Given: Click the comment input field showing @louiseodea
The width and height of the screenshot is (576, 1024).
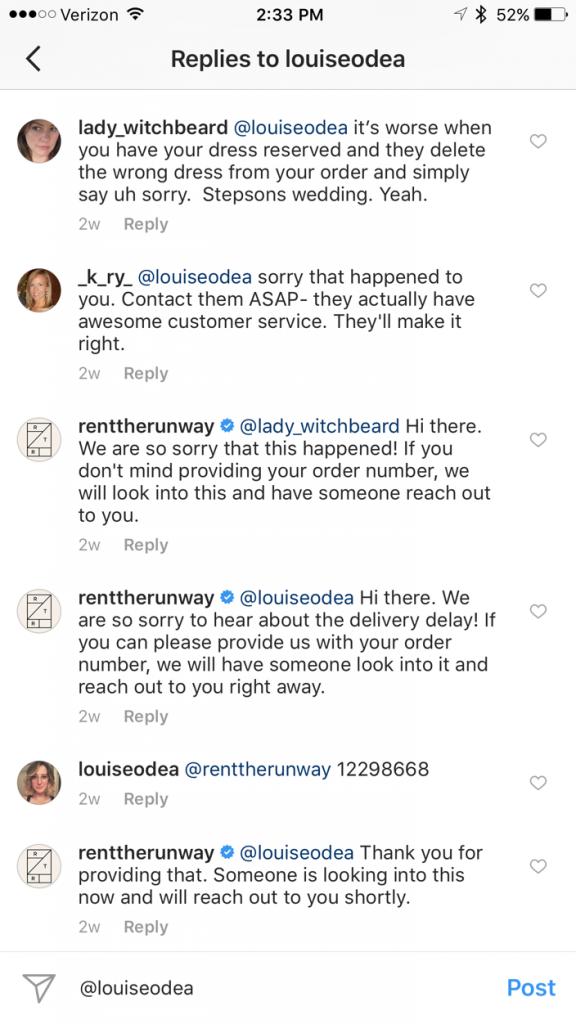Looking at the screenshot, I should click(250, 988).
